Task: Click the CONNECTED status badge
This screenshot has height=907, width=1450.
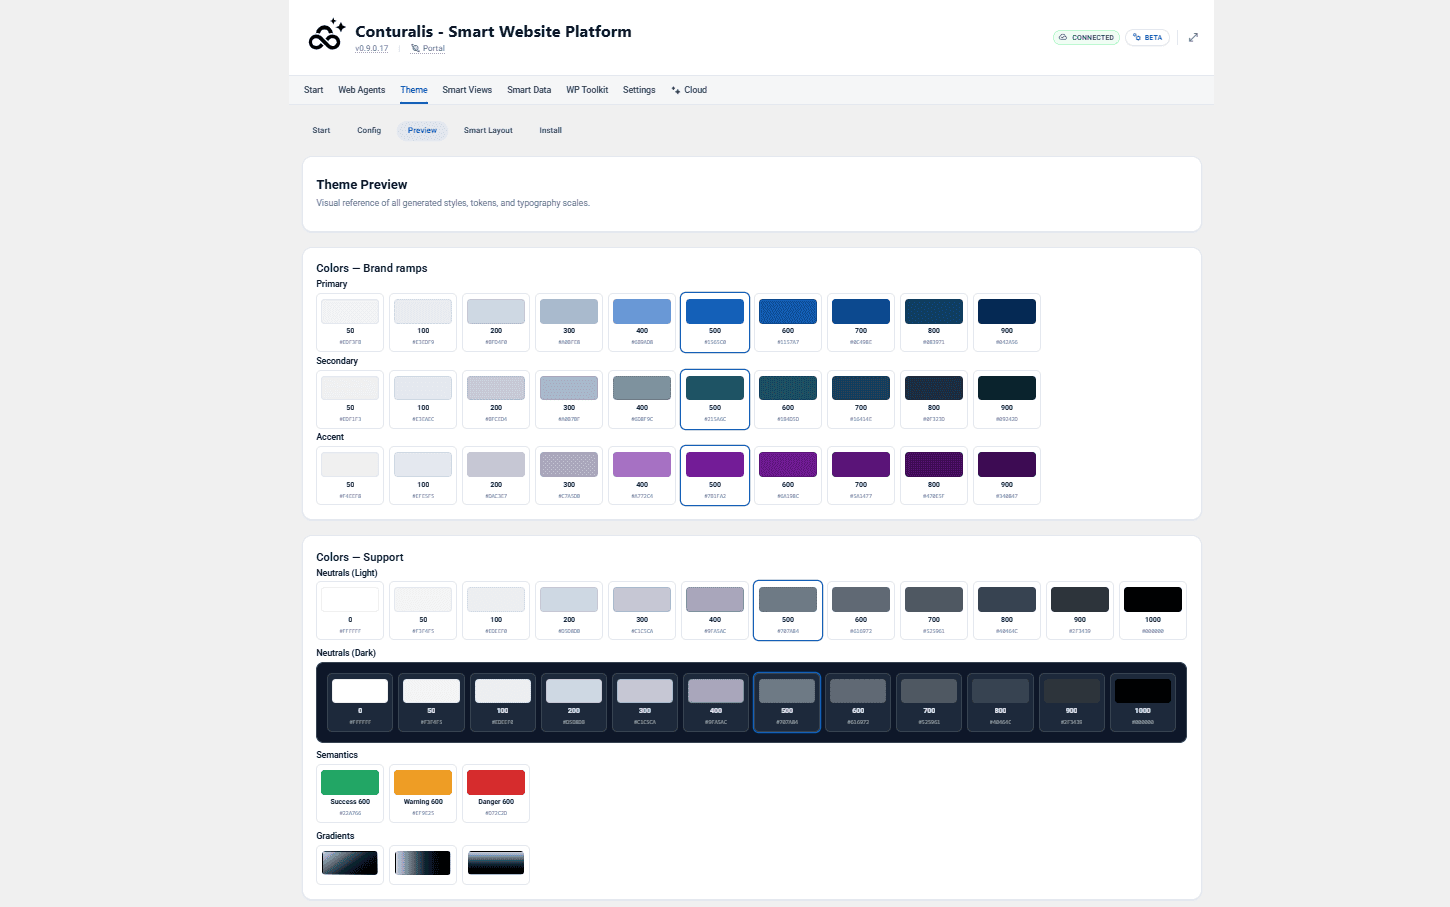Action: coord(1086,38)
